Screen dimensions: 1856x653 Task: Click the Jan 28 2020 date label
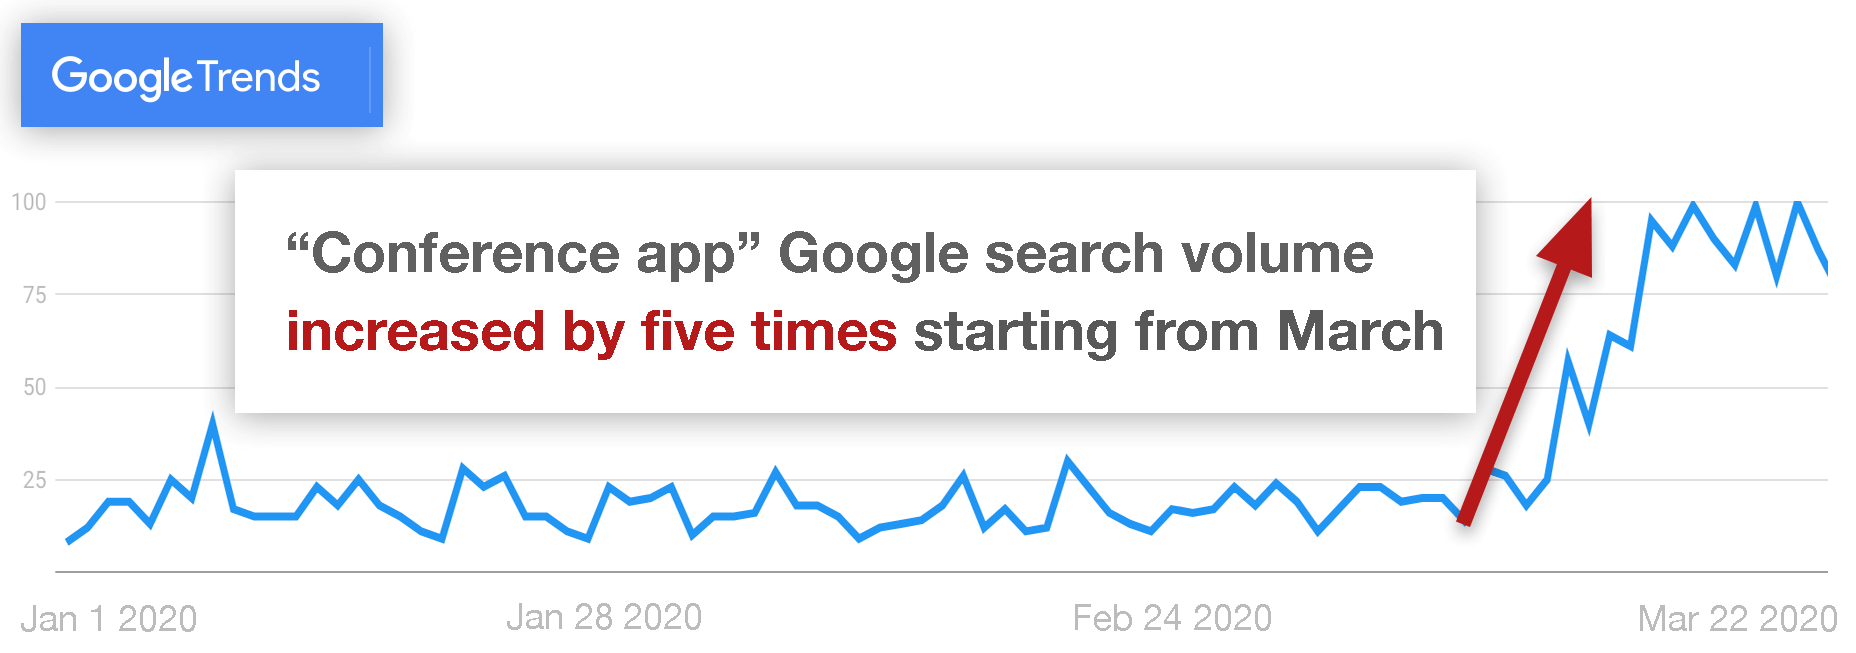[604, 617]
